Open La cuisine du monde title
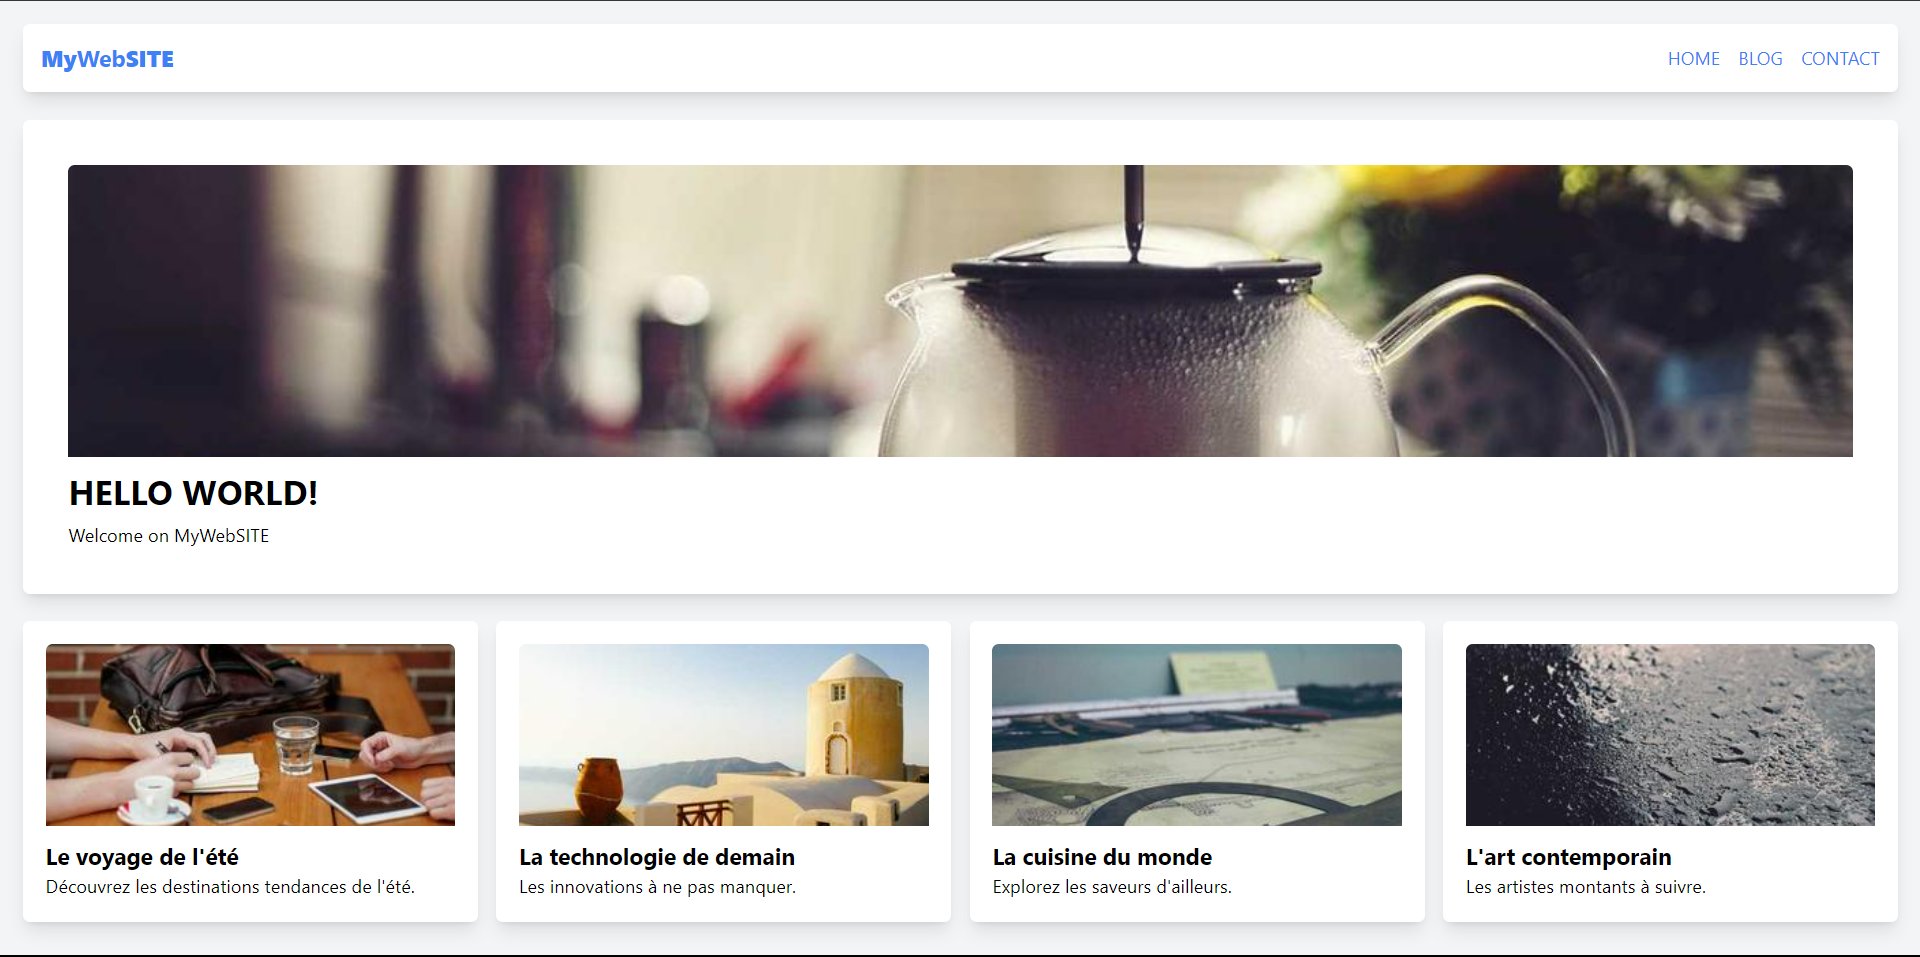The image size is (1920, 957). (1102, 857)
